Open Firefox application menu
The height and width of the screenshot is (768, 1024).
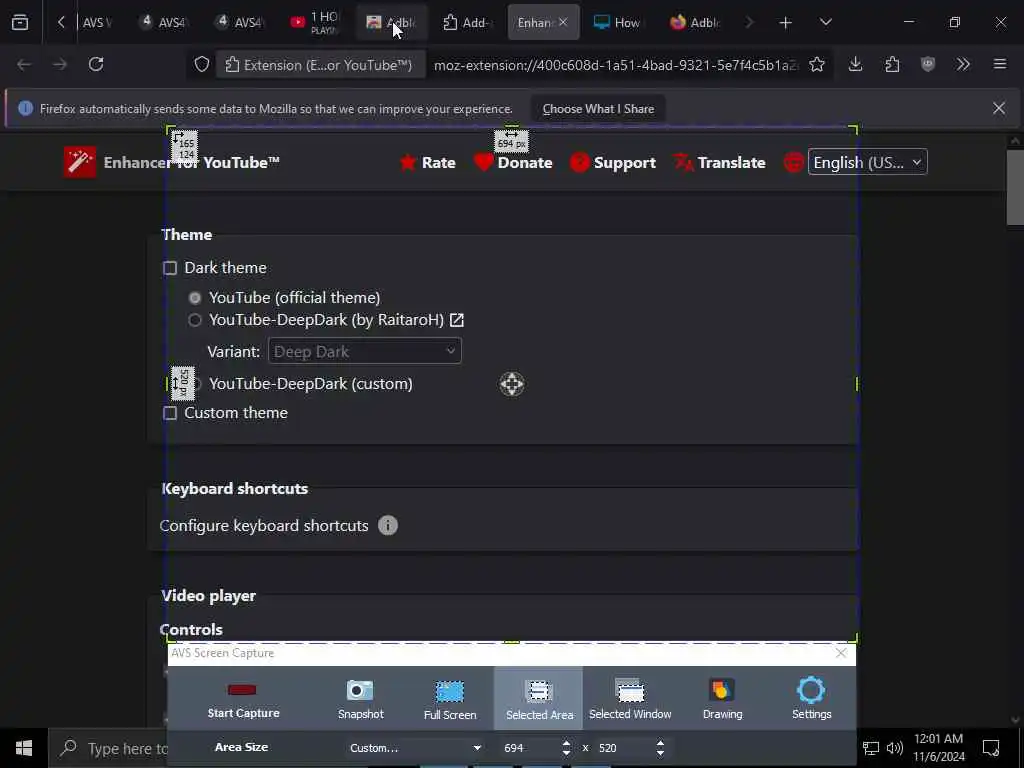(x=999, y=64)
